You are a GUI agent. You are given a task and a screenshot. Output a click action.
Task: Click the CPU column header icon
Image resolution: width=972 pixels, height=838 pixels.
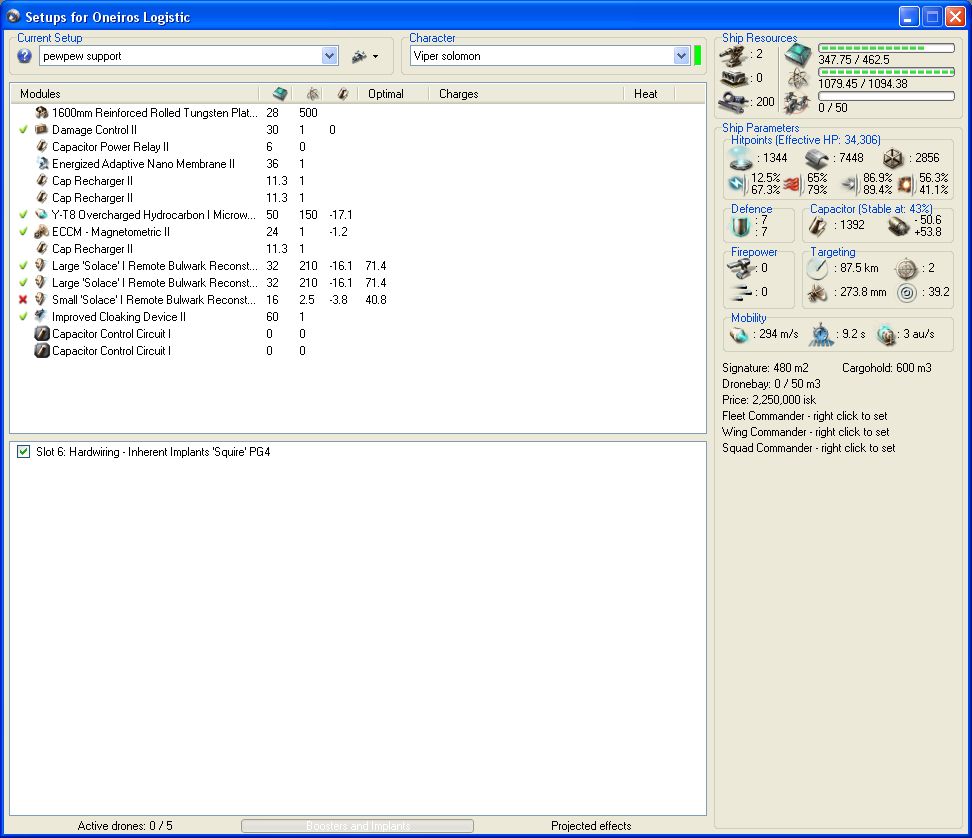(x=280, y=93)
